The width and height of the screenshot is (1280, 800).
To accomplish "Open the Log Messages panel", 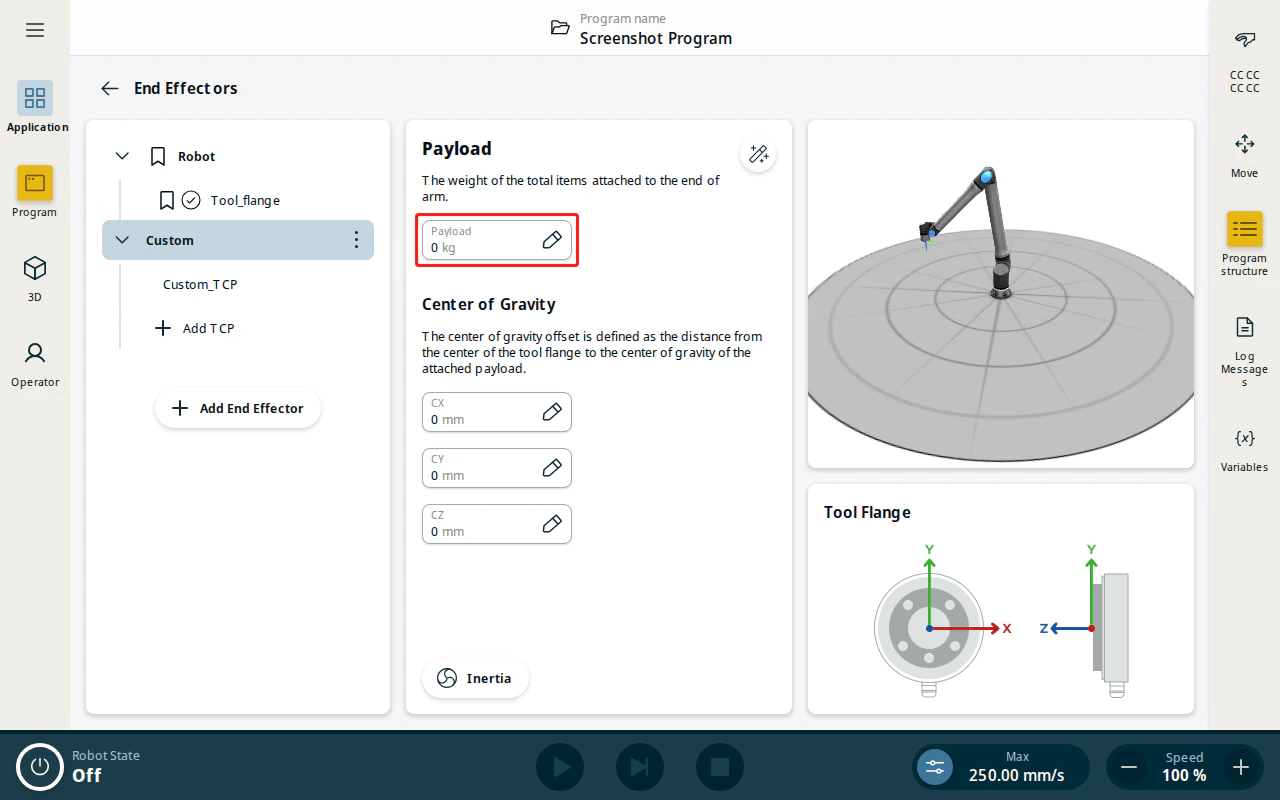I will (1245, 351).
